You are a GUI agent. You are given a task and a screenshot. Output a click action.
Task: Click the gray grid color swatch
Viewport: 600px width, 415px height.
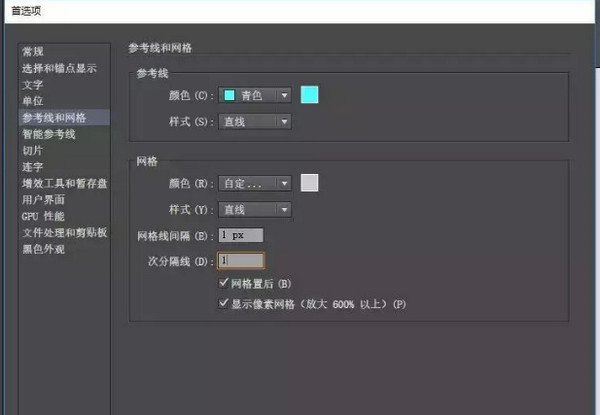coord(309,182)
